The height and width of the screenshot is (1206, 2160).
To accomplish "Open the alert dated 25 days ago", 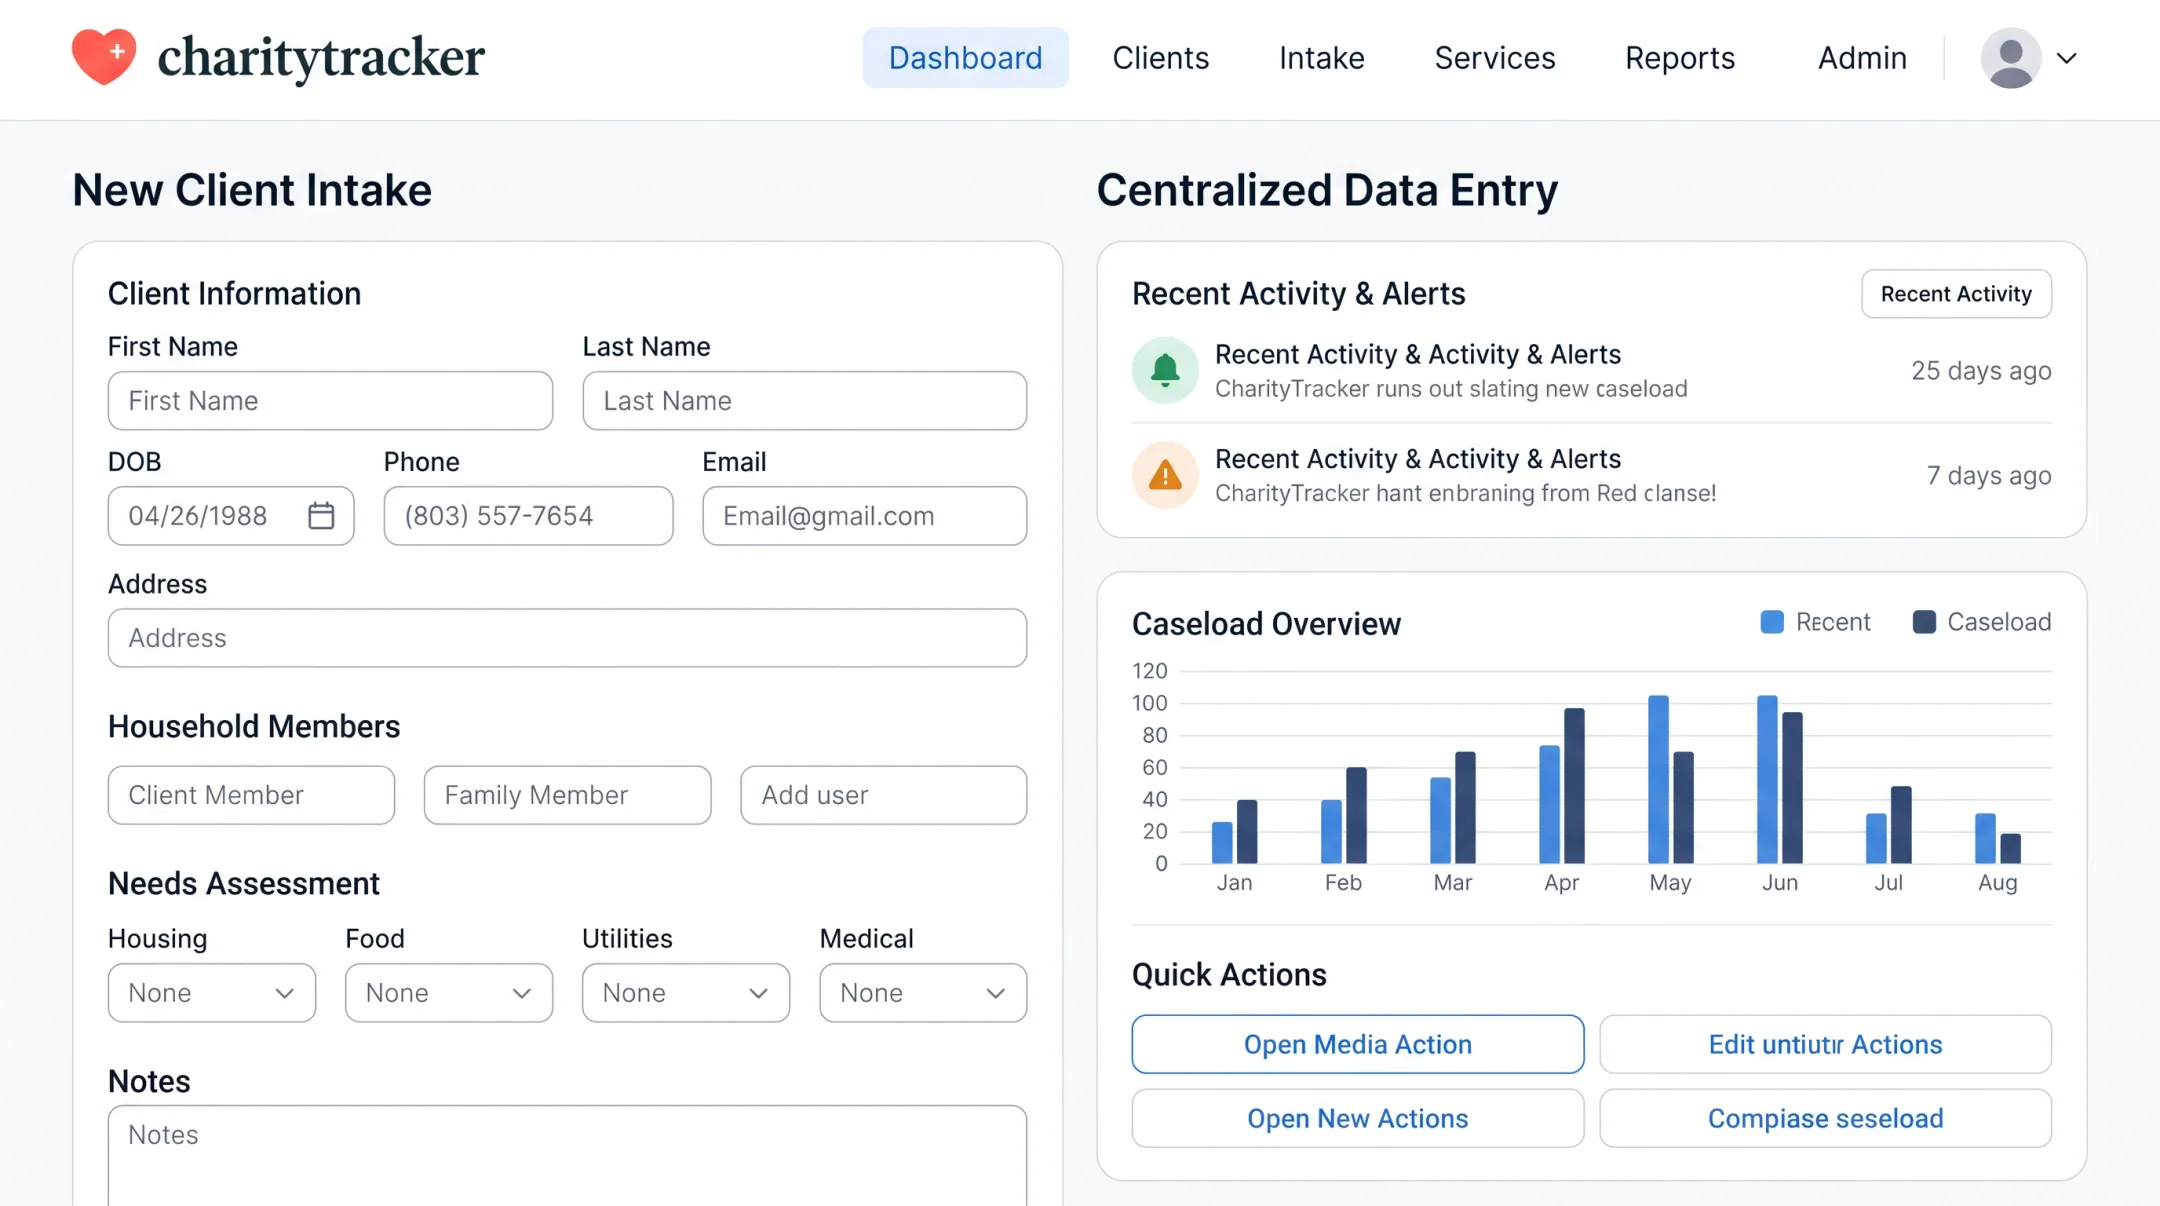I will click(x=1591, y=371).
